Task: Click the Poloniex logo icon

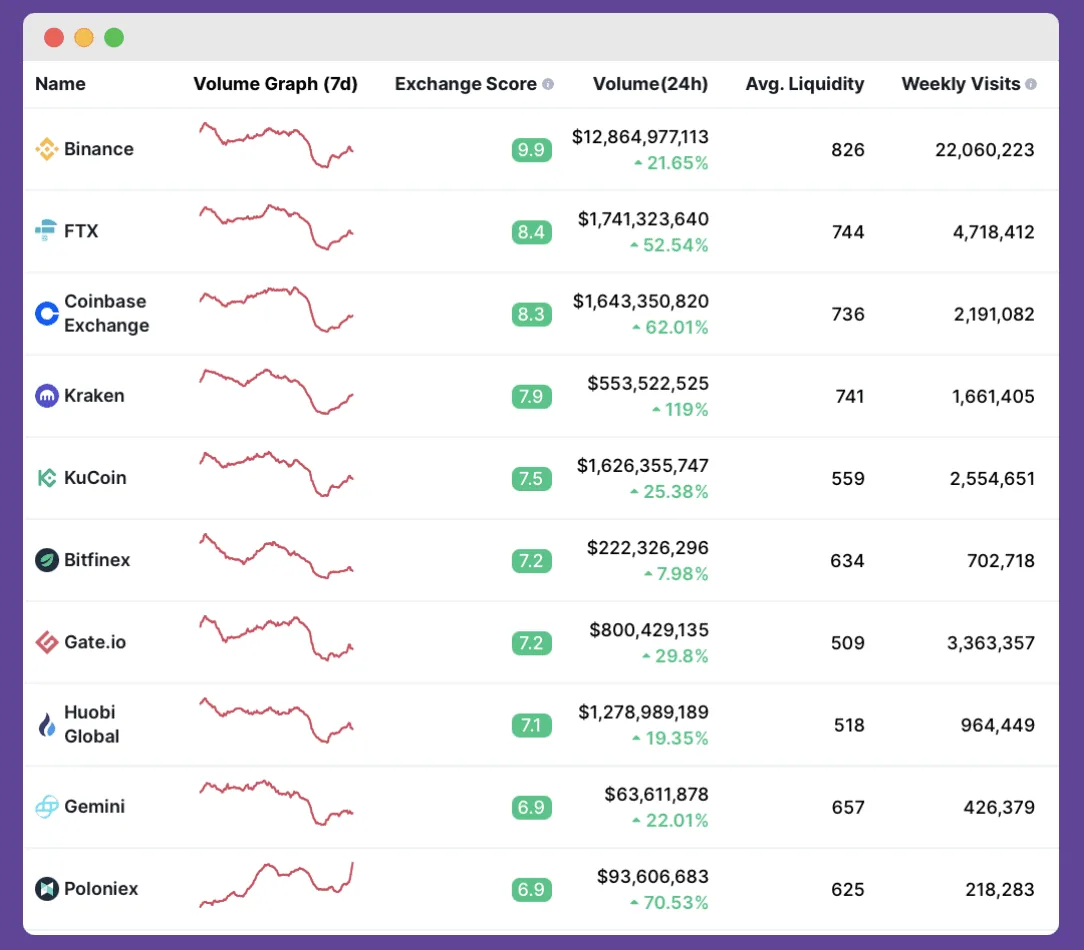Action: click(45, 888)
